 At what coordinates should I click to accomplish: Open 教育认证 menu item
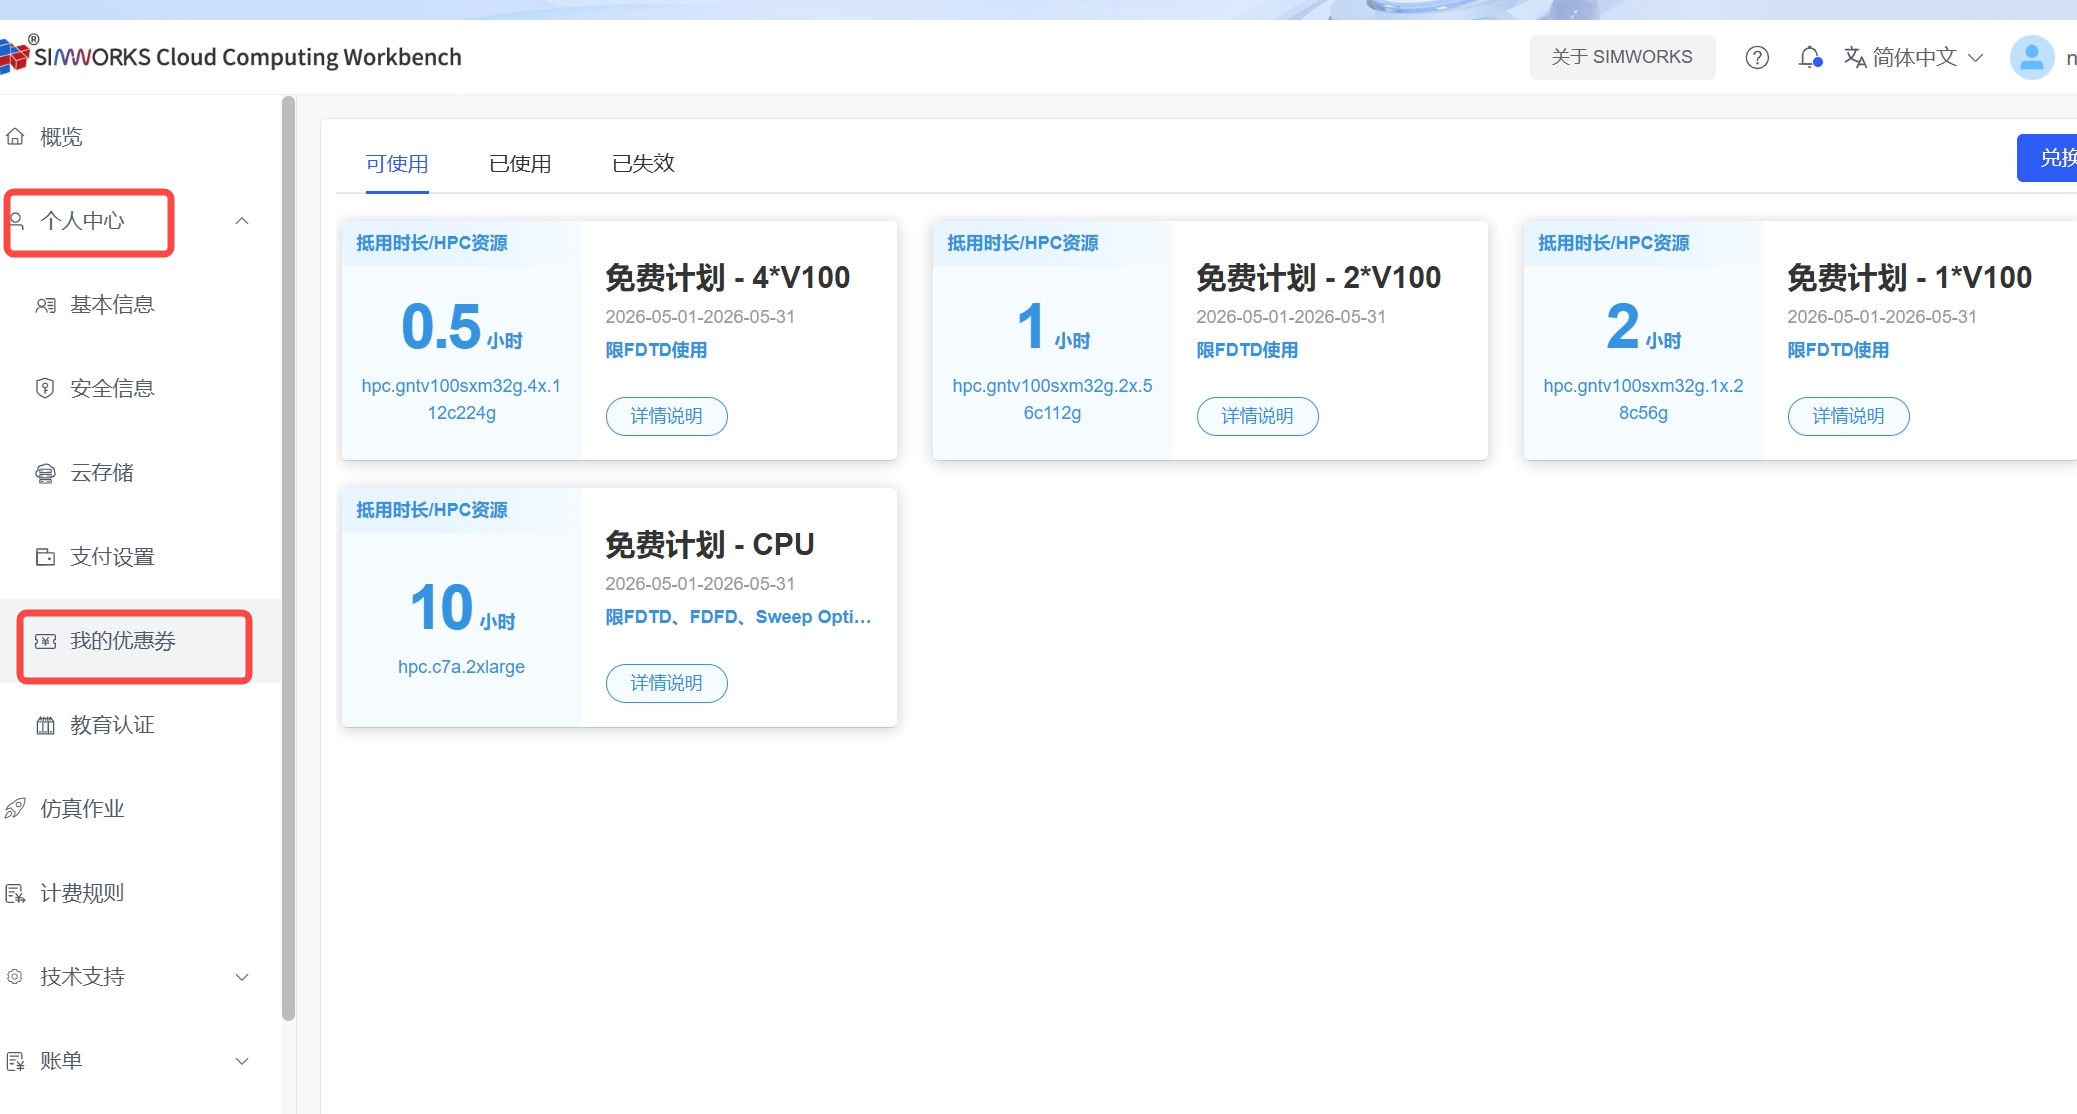point(140,725)
